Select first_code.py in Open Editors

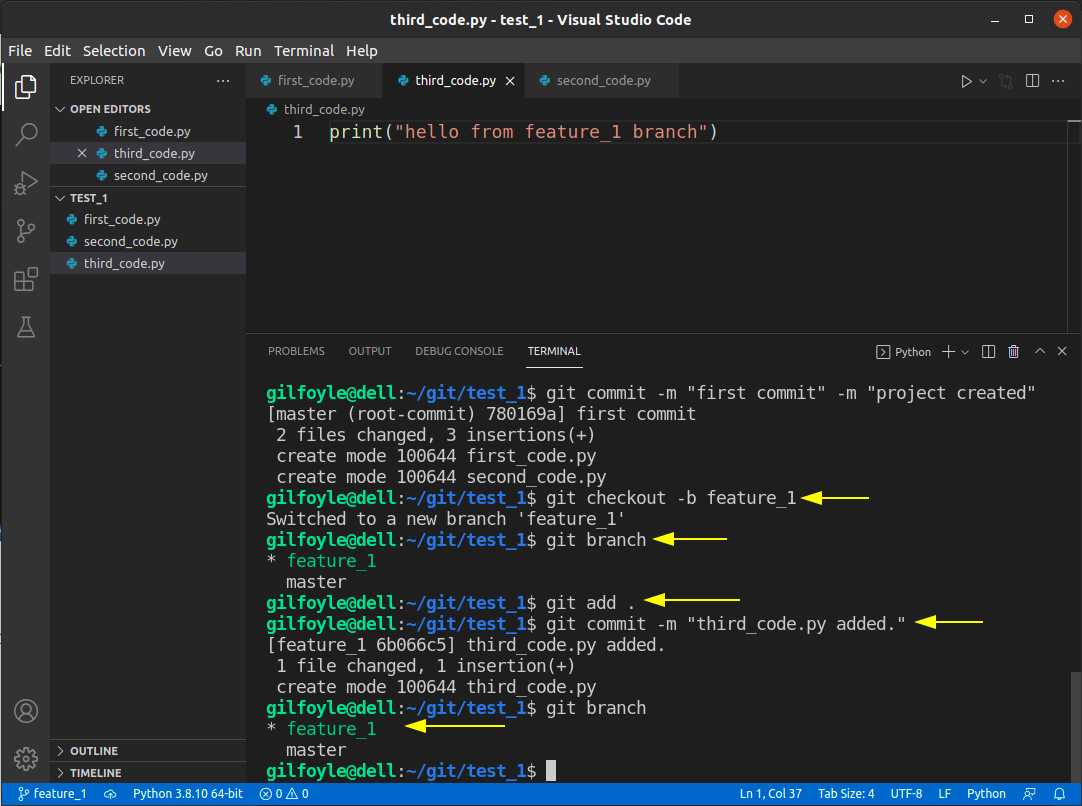[x=148, y=131]
